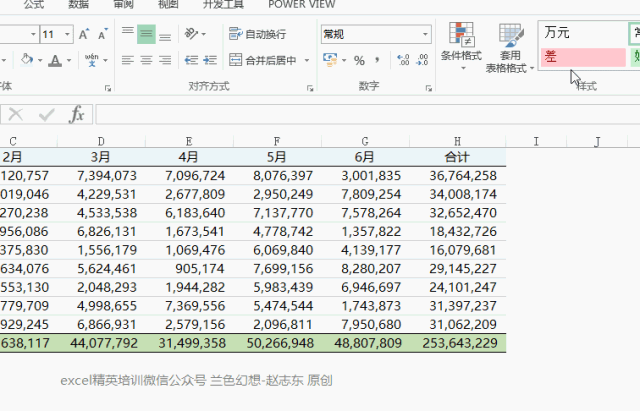Click the insert function fx icon
Screen dimensions: 640x411
[x=77, y=115]
